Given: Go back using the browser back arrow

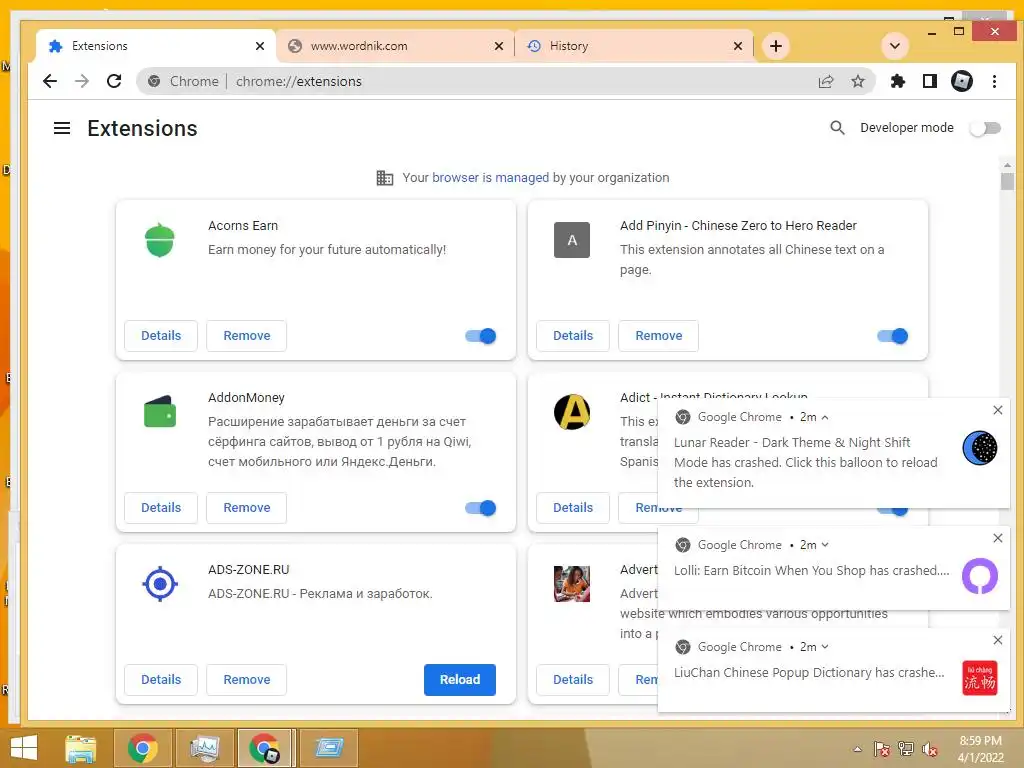Looking at the screenshot, I should (x=50, y=81).
